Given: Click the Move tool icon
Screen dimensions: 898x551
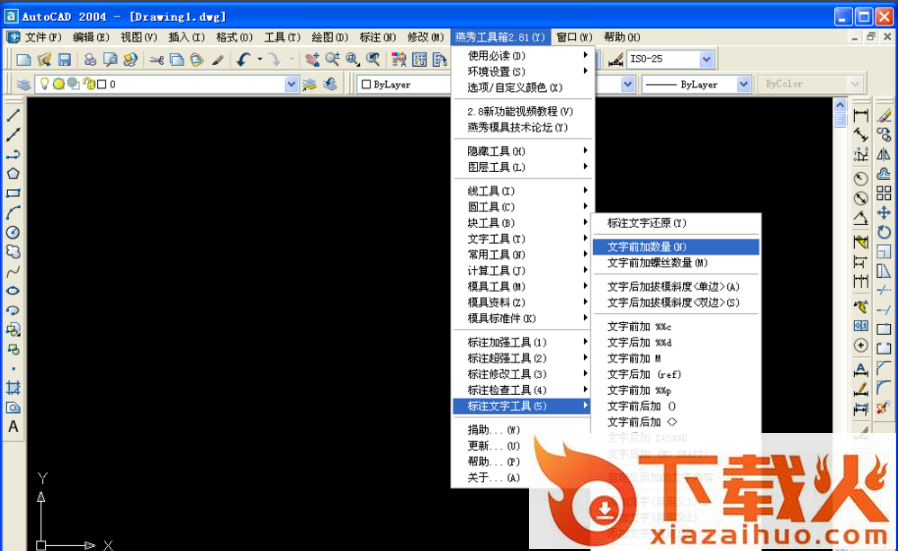Looking at the screenshot, I should pos(884,212).
